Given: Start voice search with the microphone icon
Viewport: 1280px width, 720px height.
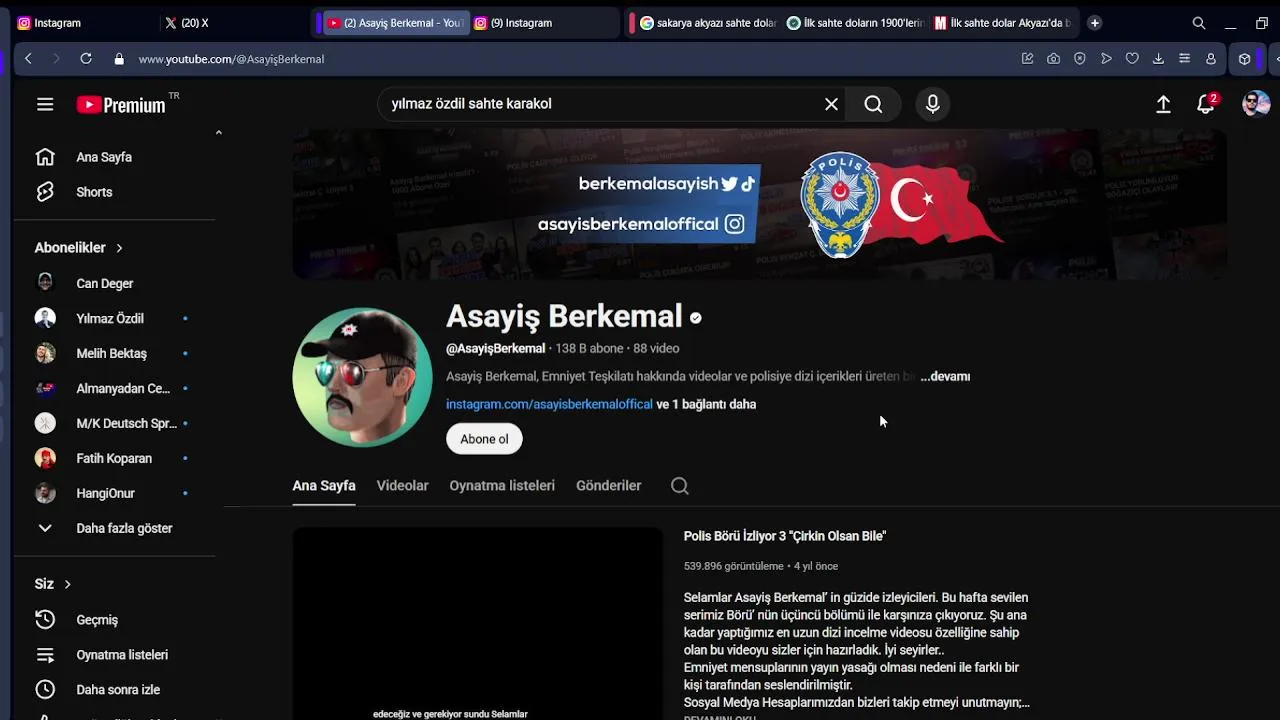Looking at the screenshot, I should pyautogui.click(x=933, y=104).
